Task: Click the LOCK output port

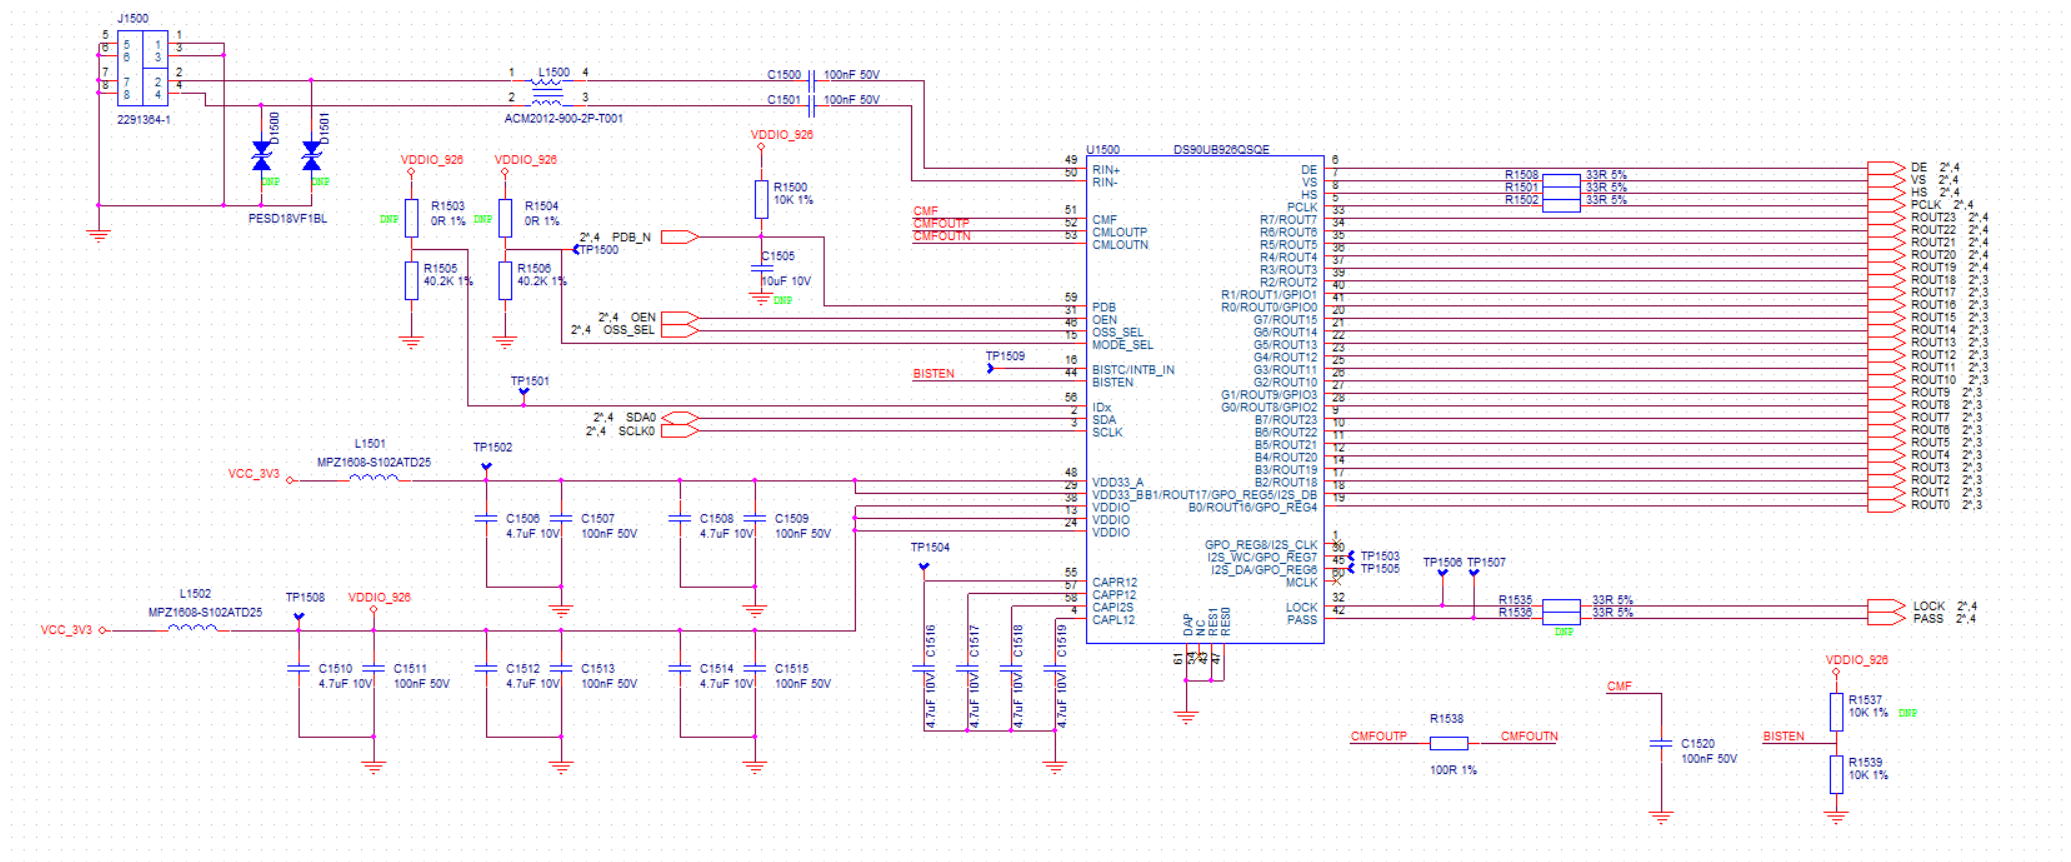Action: (x=1886, y=606)
